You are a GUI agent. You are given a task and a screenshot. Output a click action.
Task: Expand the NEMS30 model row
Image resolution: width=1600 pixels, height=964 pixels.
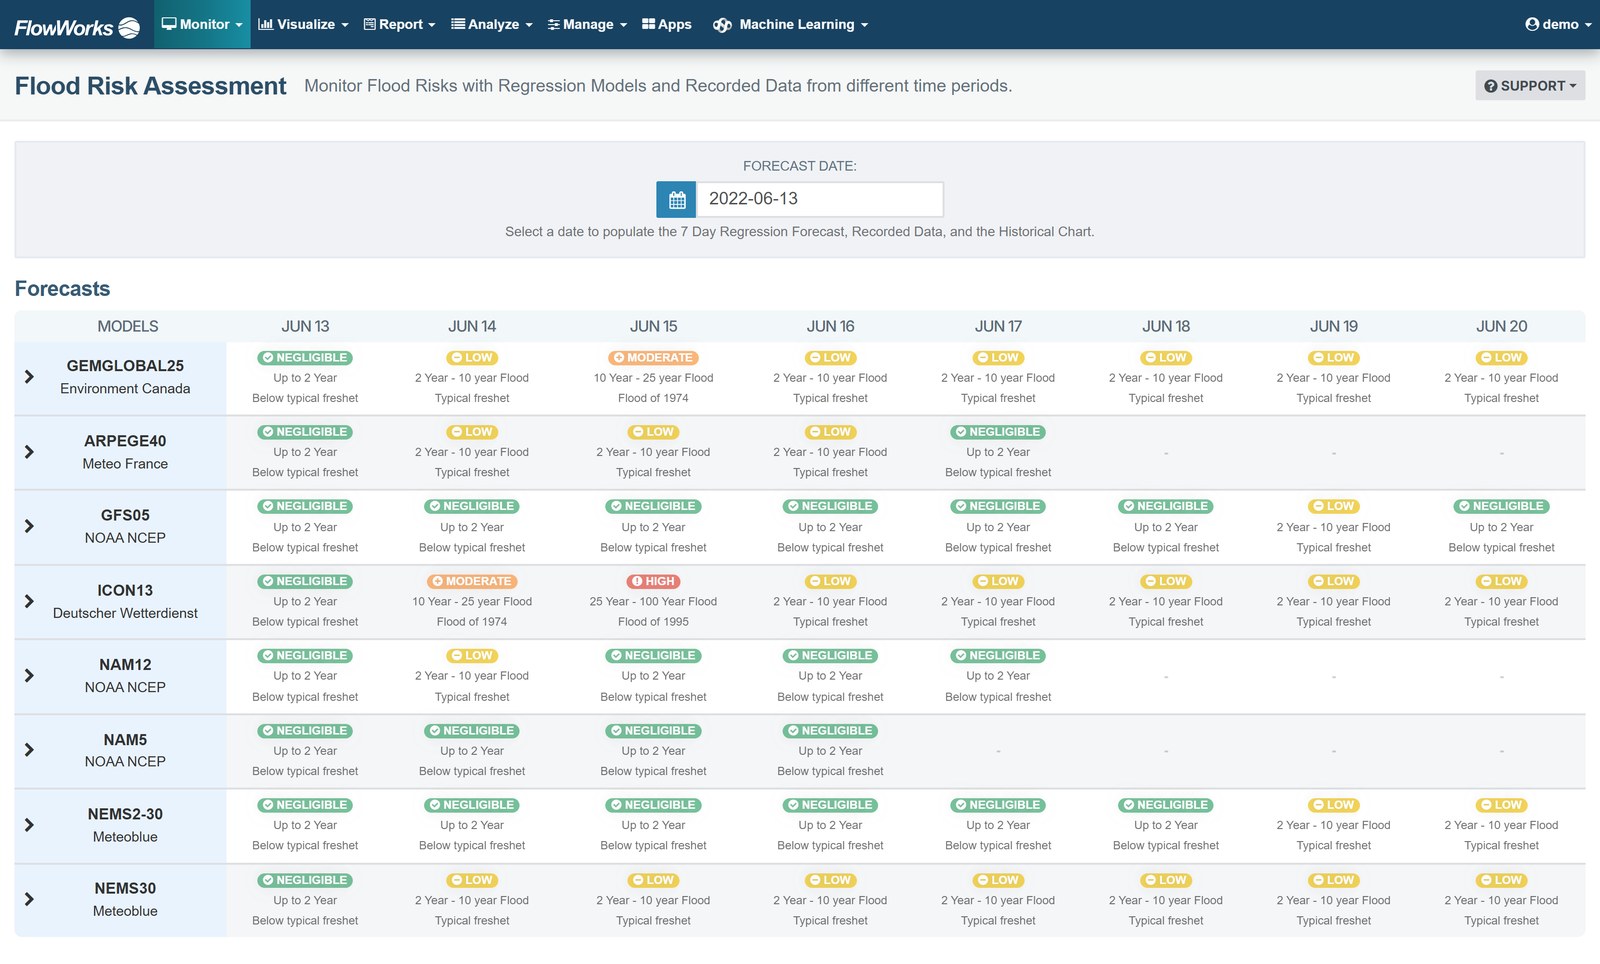(29, 899)
